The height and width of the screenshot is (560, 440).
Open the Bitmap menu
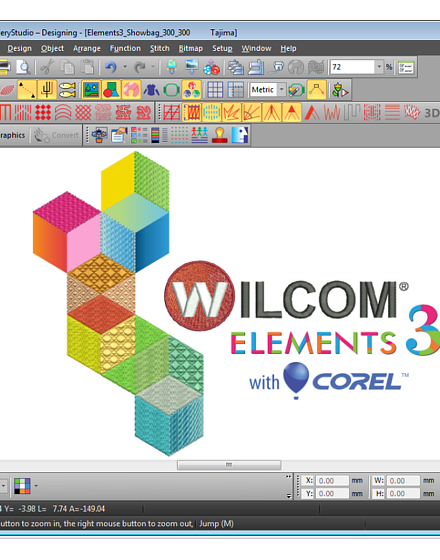click(x=191, y=48)
